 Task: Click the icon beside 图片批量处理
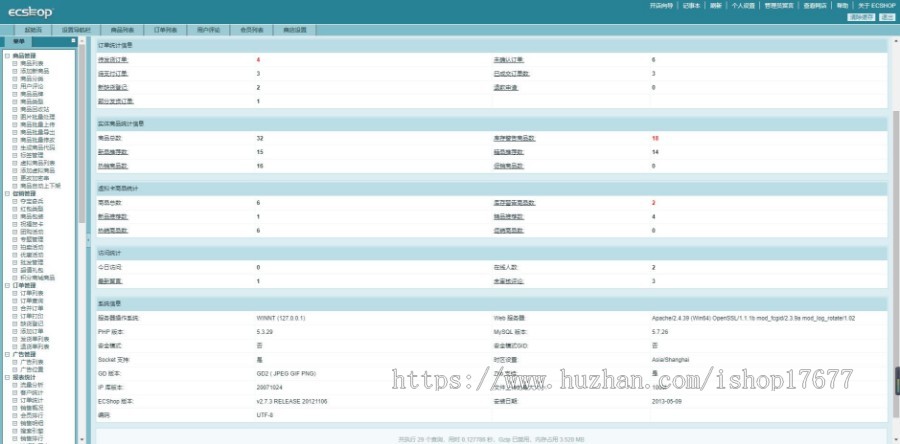pyautogui.click(x=15, y=117)
